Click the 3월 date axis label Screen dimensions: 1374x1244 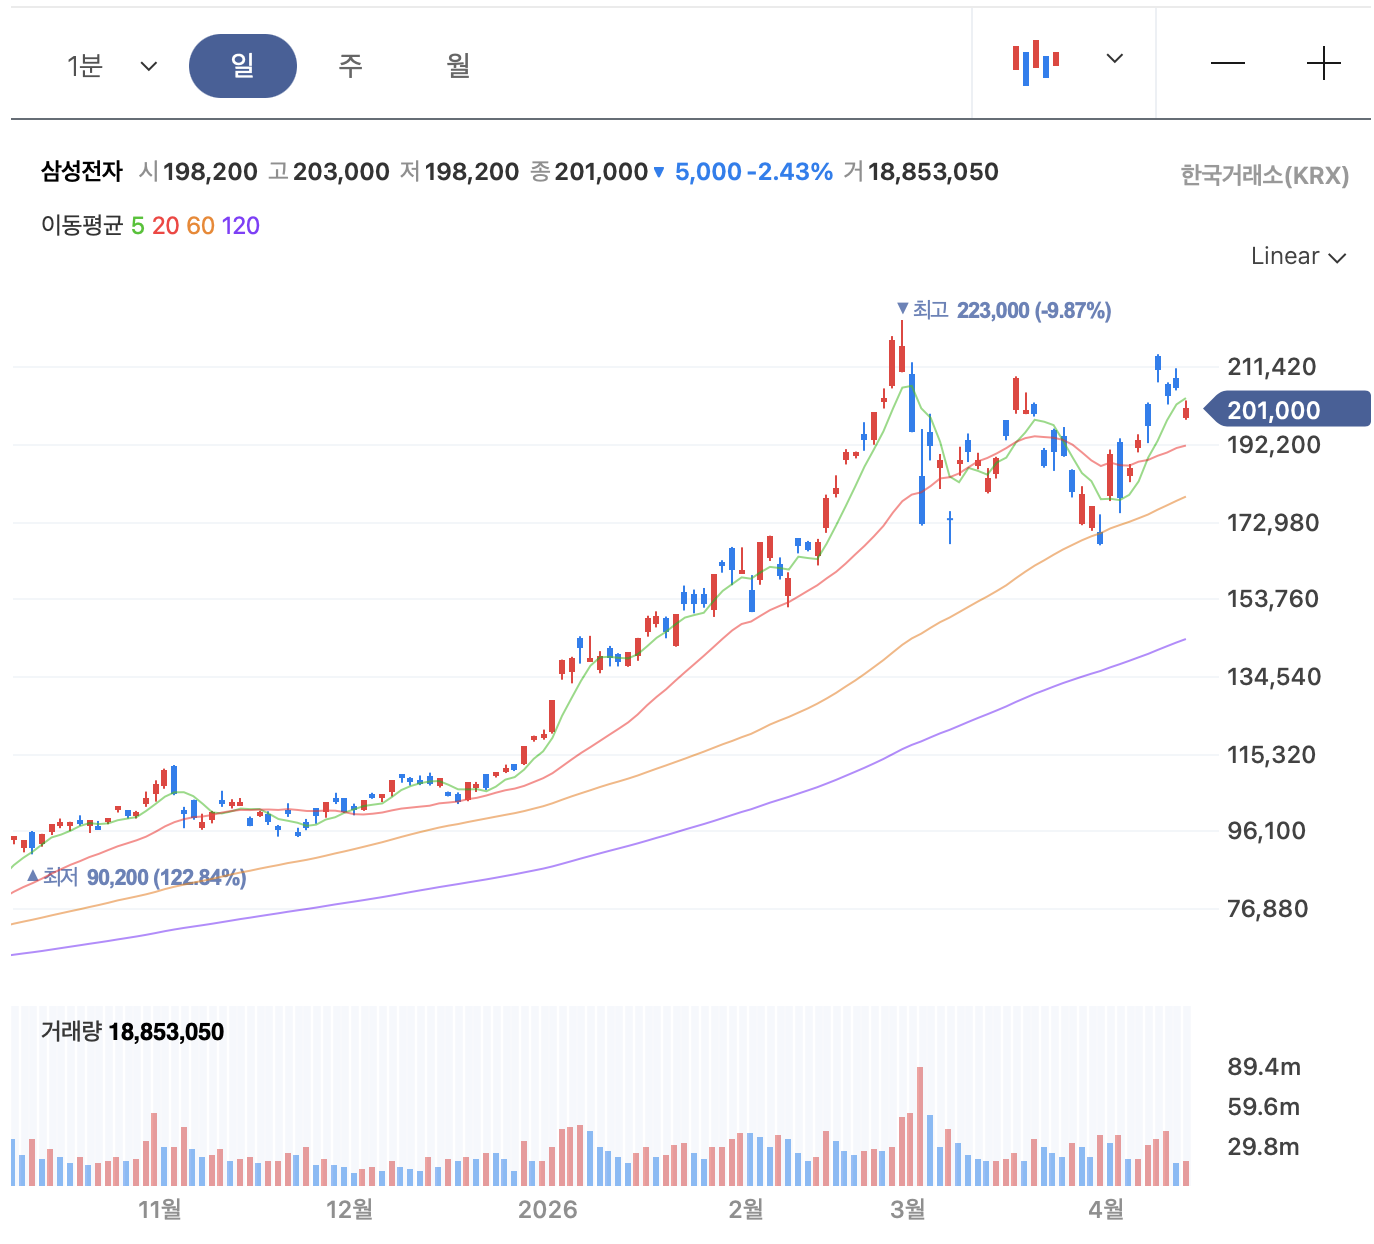click(908, 1210)
